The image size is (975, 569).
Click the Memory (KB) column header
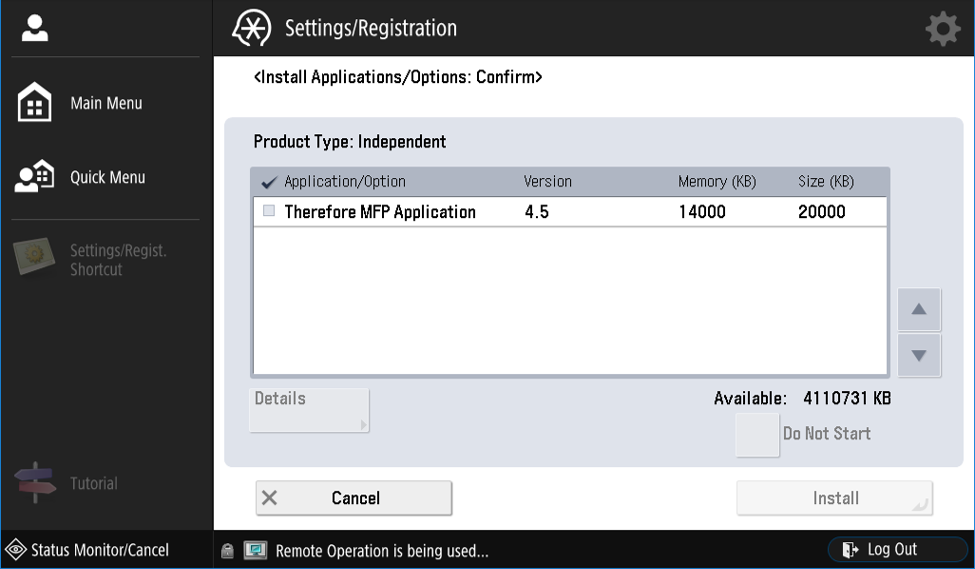pos(716,182)
